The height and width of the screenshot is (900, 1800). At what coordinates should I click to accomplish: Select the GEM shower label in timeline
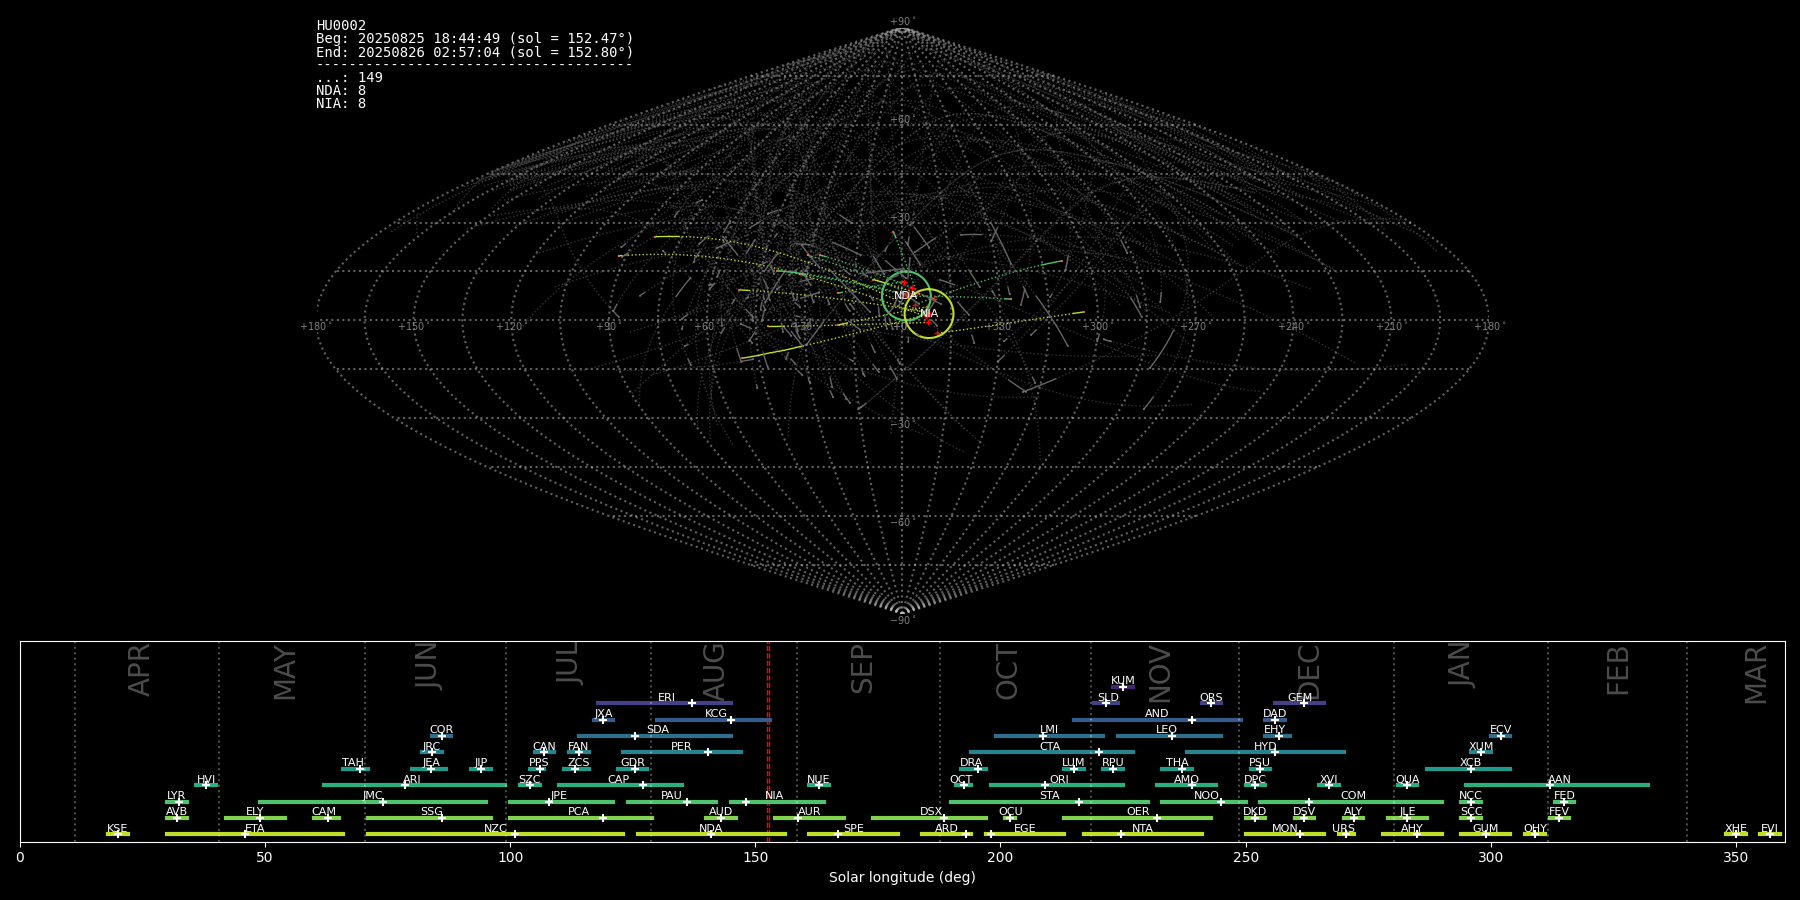click(x=1300, y=698)
